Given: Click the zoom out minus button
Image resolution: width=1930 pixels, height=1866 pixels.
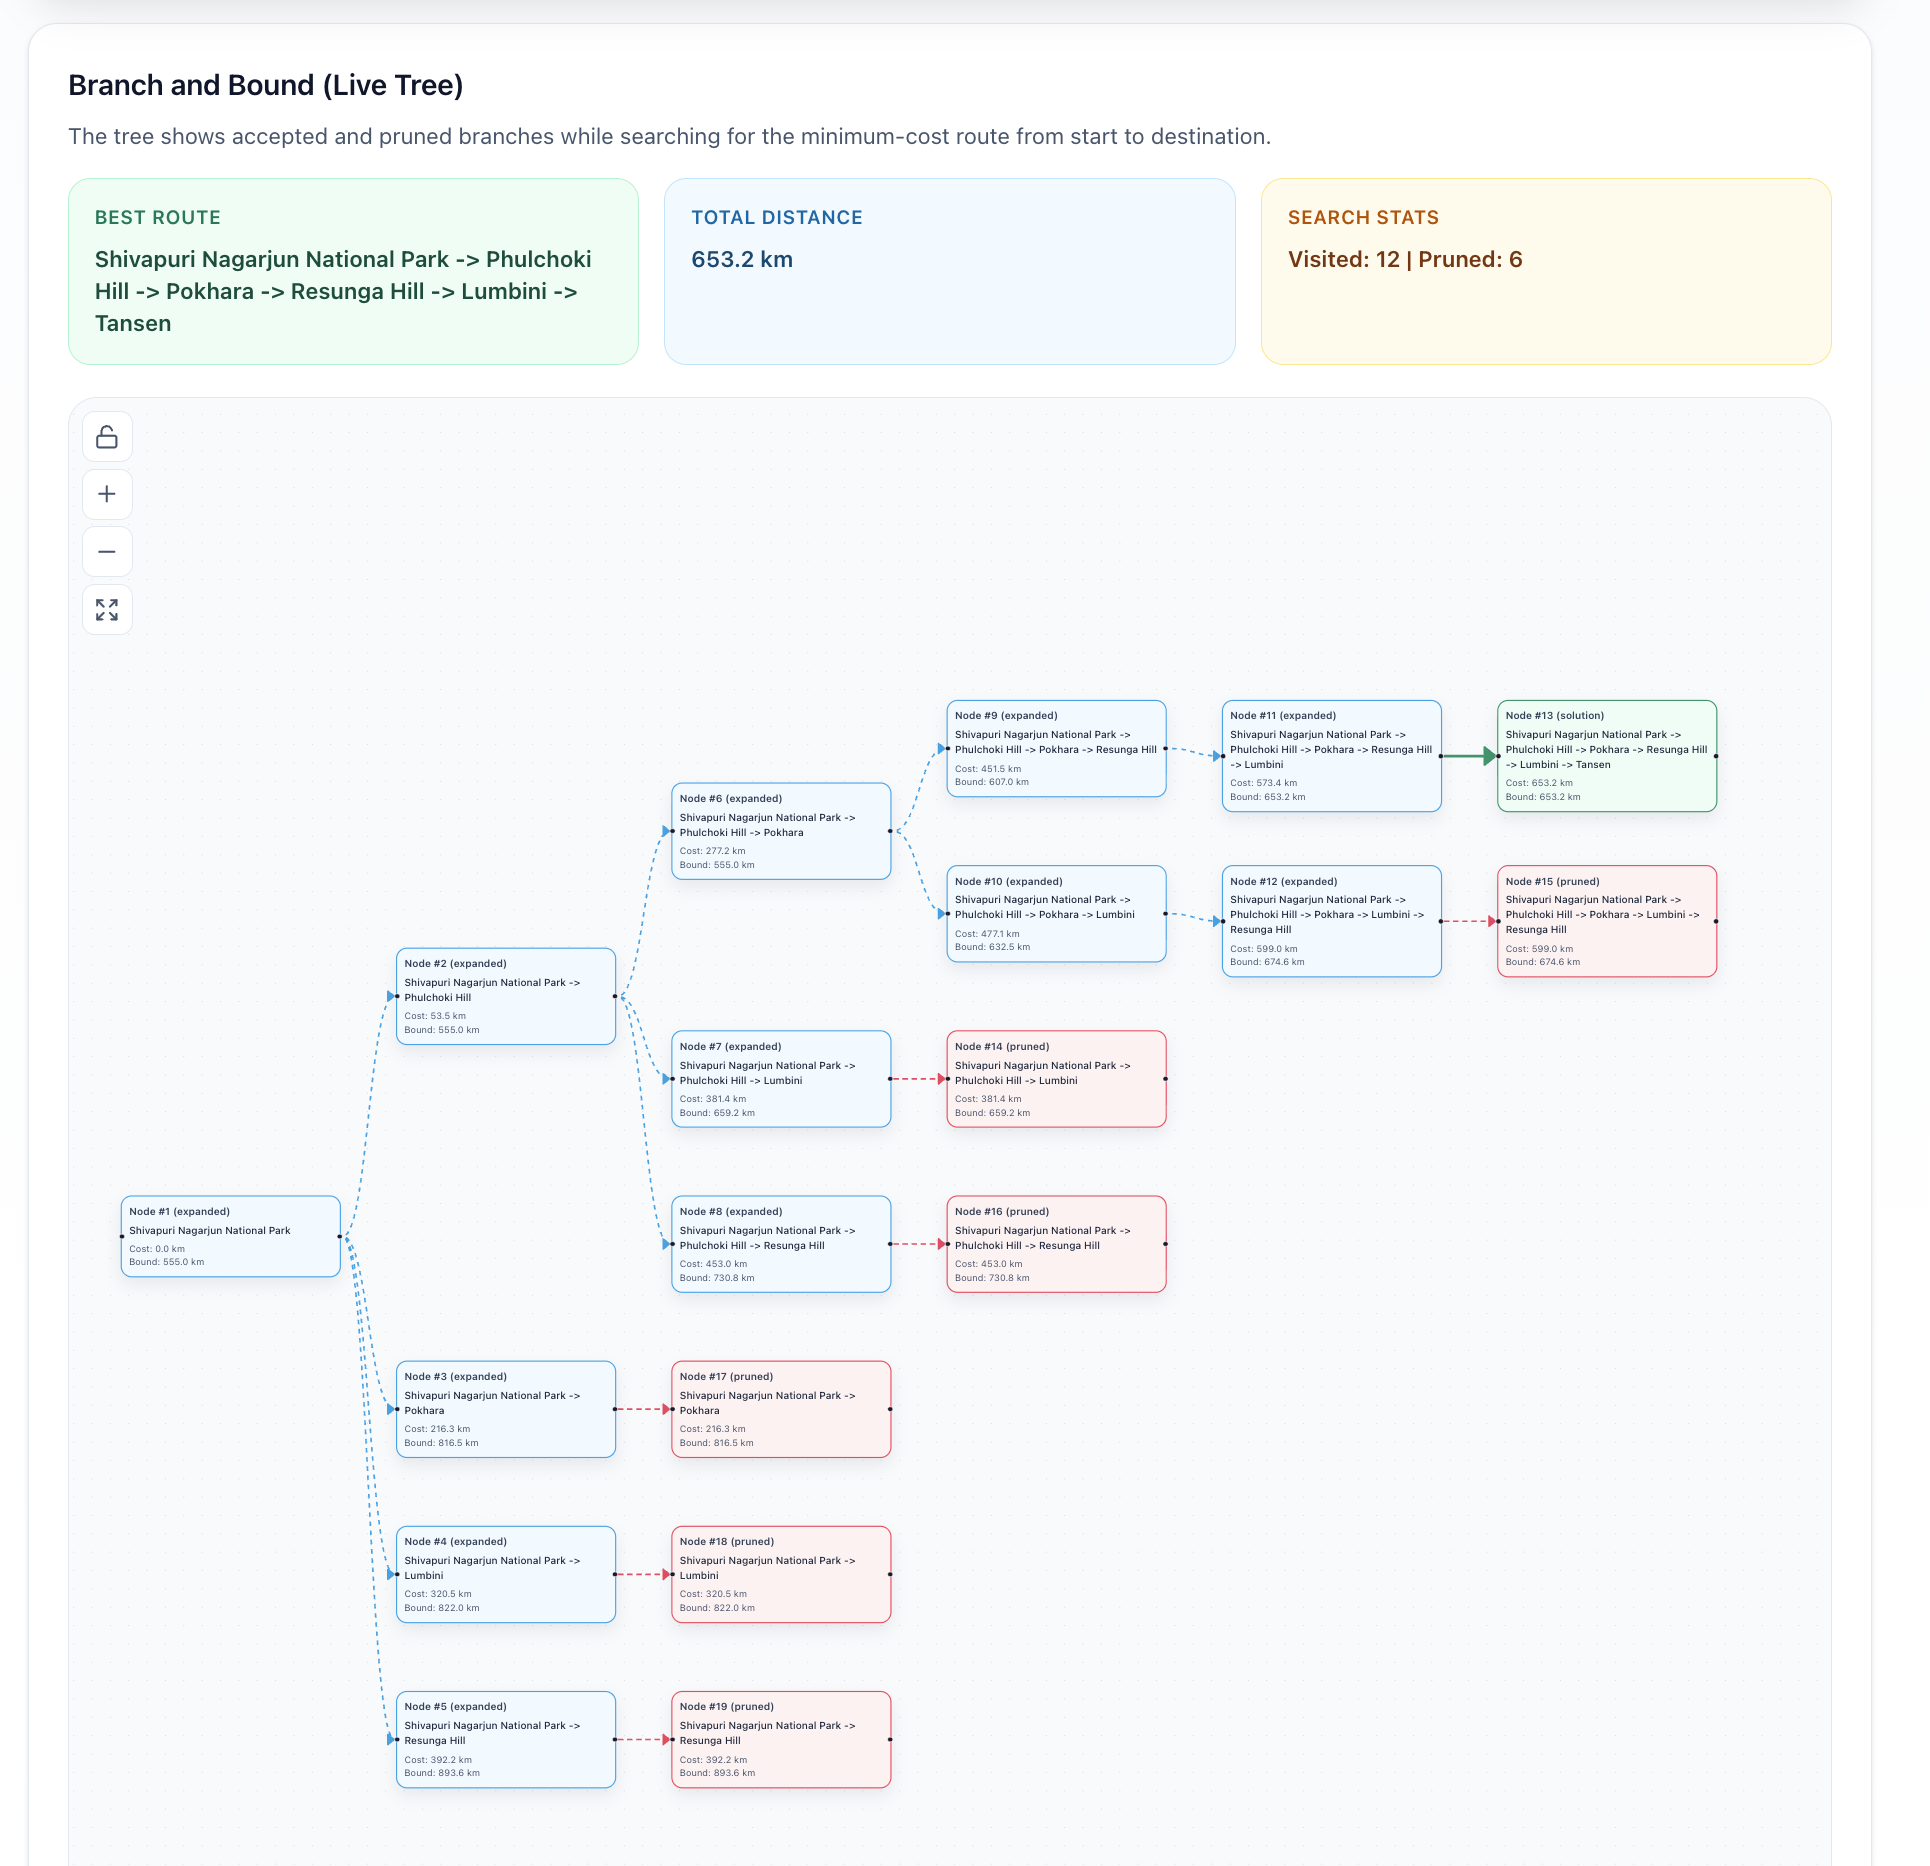Looking at the screenshot, I should click(107, 552).
